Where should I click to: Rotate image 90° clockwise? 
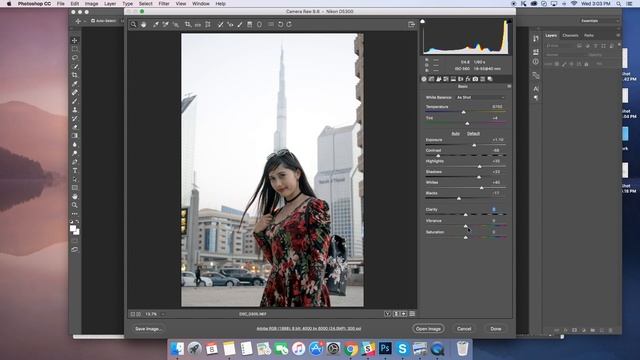(x=289, y=24)
